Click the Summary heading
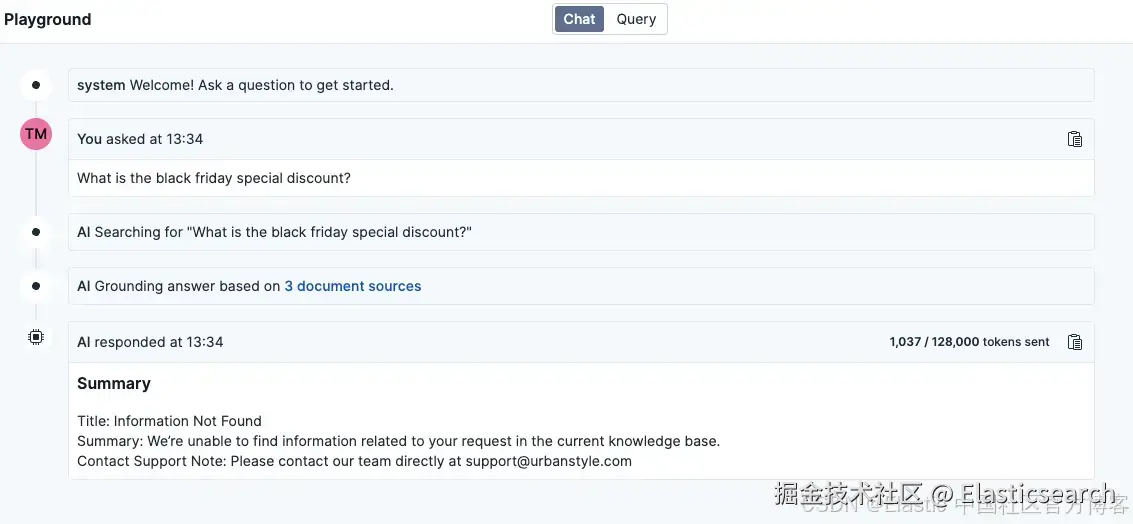 tap(114, 383)
